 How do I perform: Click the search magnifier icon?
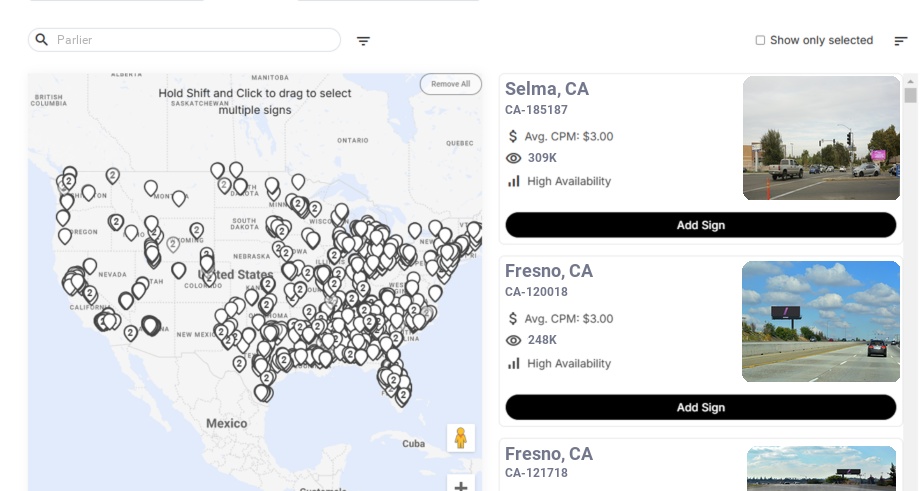pyautogui.click(x=42, y=40)
